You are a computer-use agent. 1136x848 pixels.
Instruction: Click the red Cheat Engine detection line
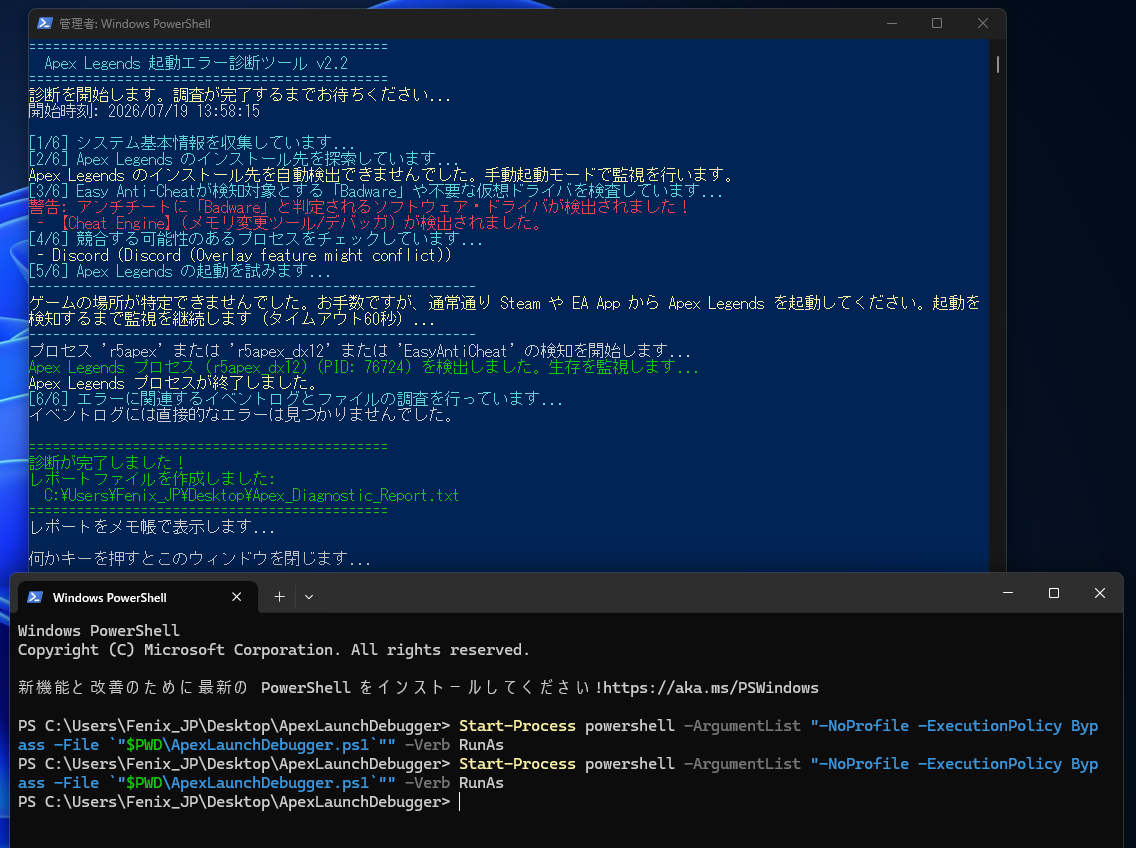(x=290, y=223)
